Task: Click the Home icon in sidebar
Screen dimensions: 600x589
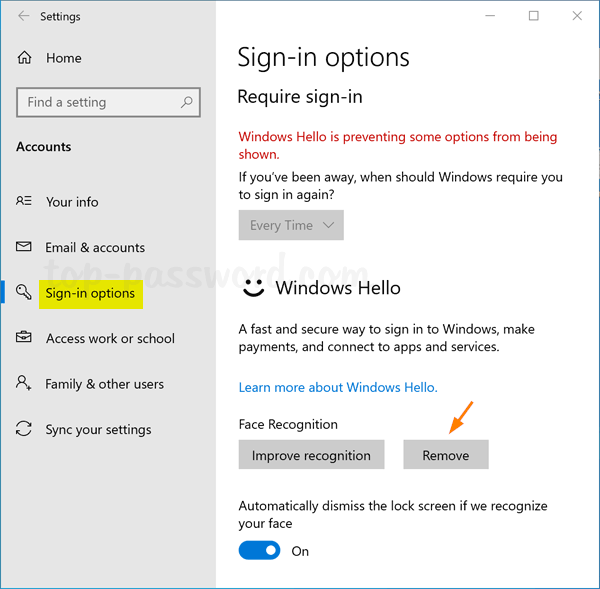Action: (25, 58)
